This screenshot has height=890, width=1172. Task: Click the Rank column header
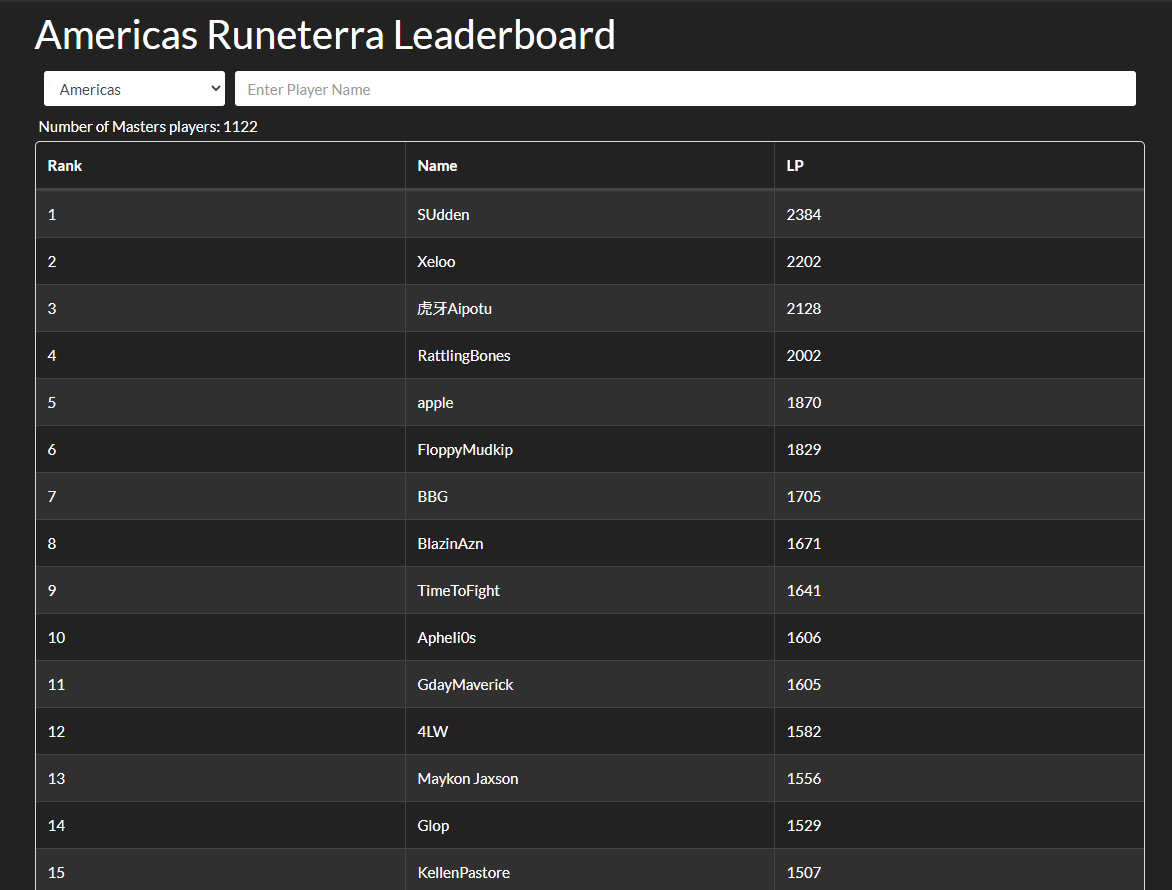pyautogui.click(x=64, y=165)
